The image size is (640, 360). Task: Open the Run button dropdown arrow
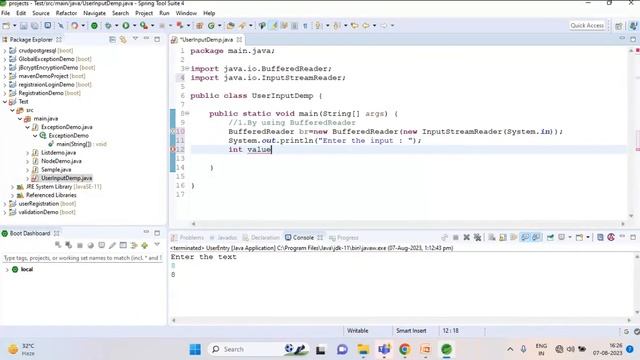pos(134,26)
